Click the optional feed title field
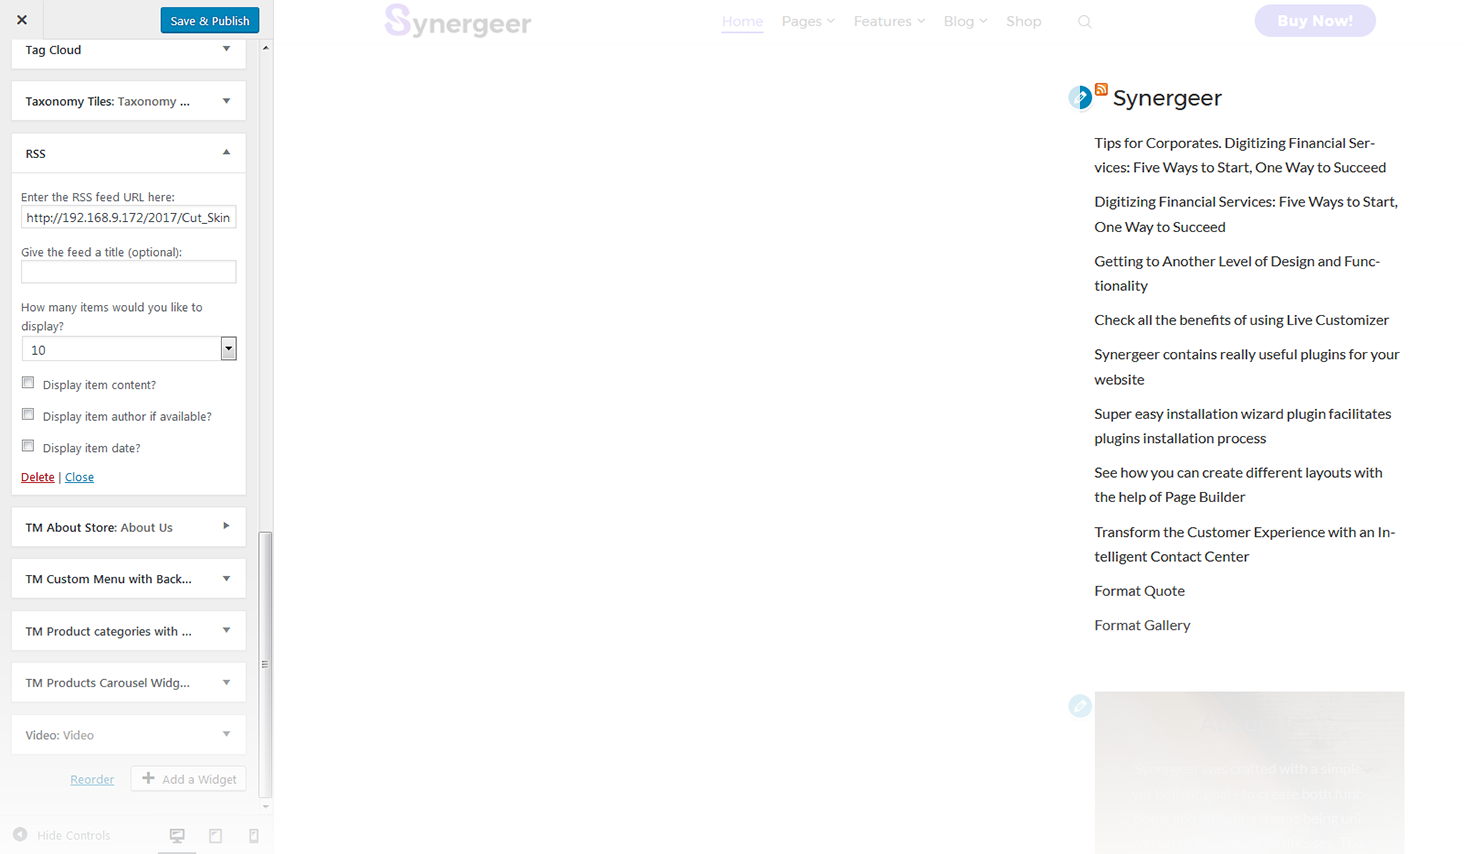This screenshot has height=854, width=1471. tap(128, 271)
